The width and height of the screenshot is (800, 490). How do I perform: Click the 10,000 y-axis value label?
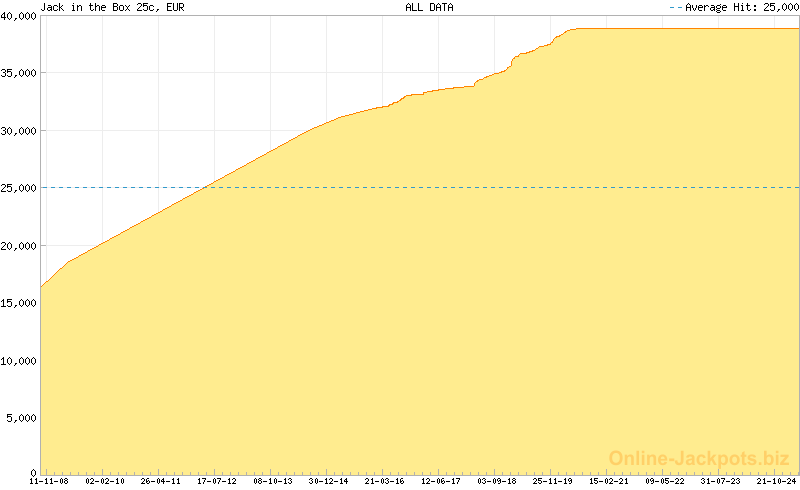pyautogui.click(x=19, y=360)
